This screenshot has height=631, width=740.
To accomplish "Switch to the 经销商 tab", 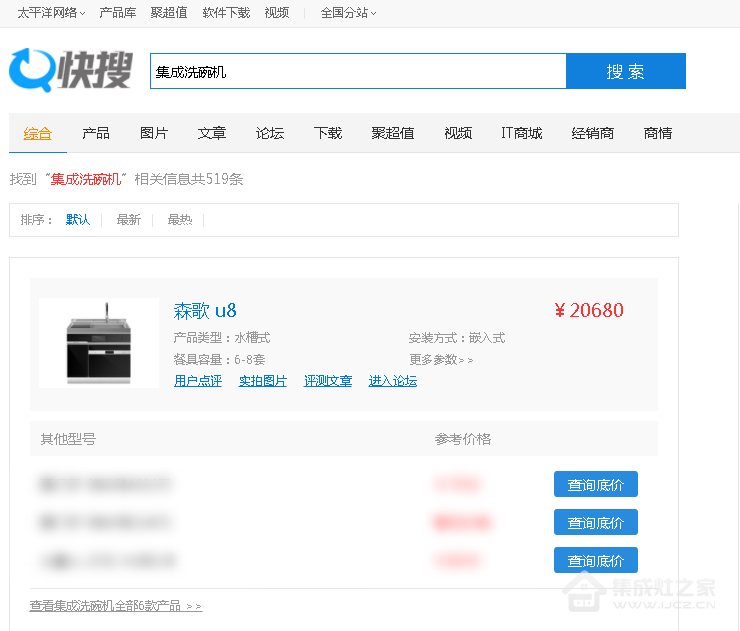I will [x=593, y=134].
